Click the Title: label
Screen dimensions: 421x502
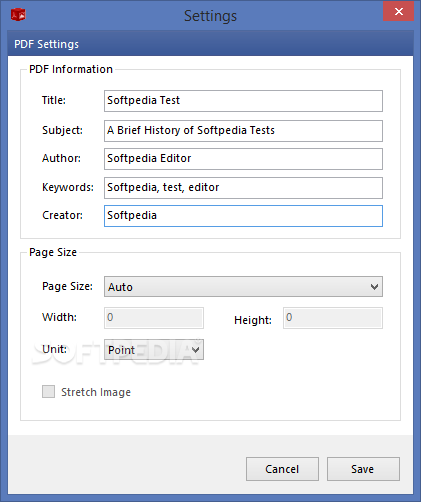[x=54, y=100]
